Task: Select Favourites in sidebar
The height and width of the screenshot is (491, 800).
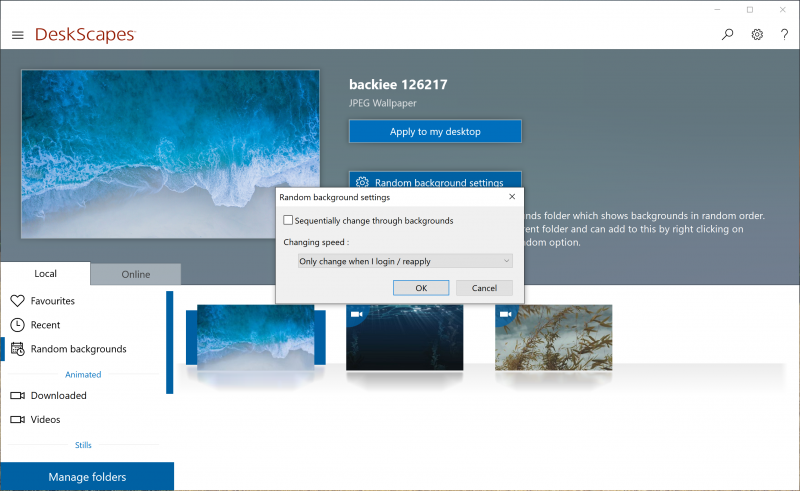Action: point(53,301)
